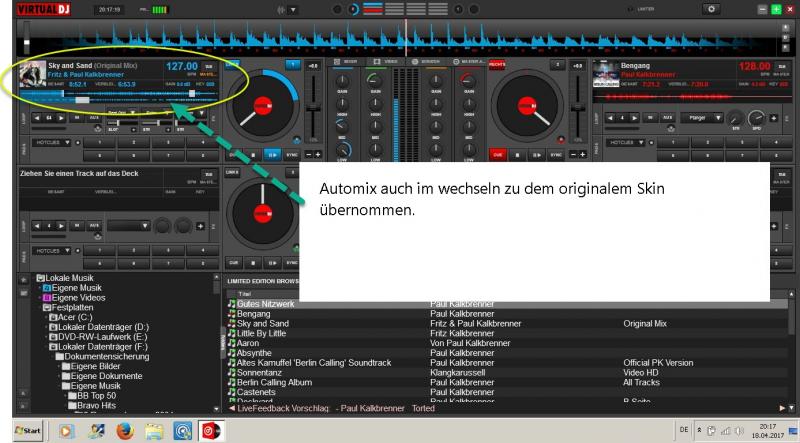Click Titel column header
Viewport: 800px width, 443px height.
click(245, 294)
